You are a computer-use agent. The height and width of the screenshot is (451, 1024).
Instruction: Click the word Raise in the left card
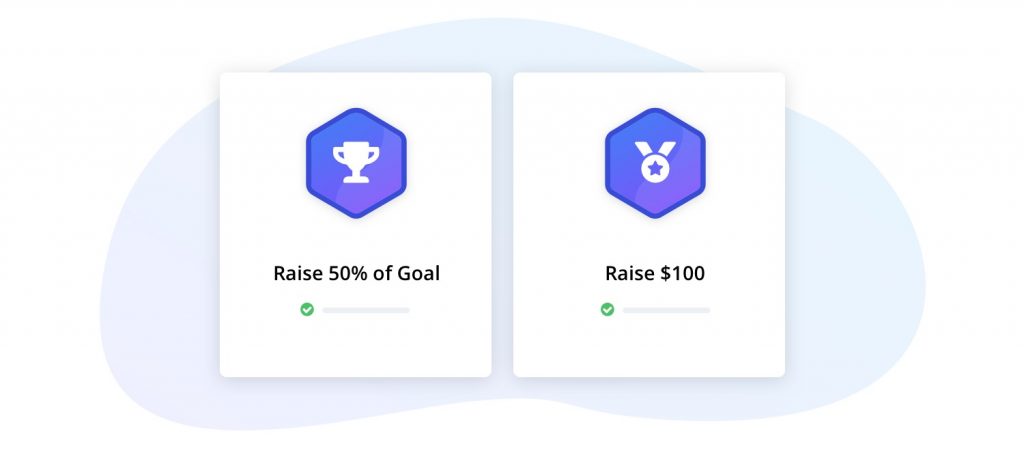(298, 273)
